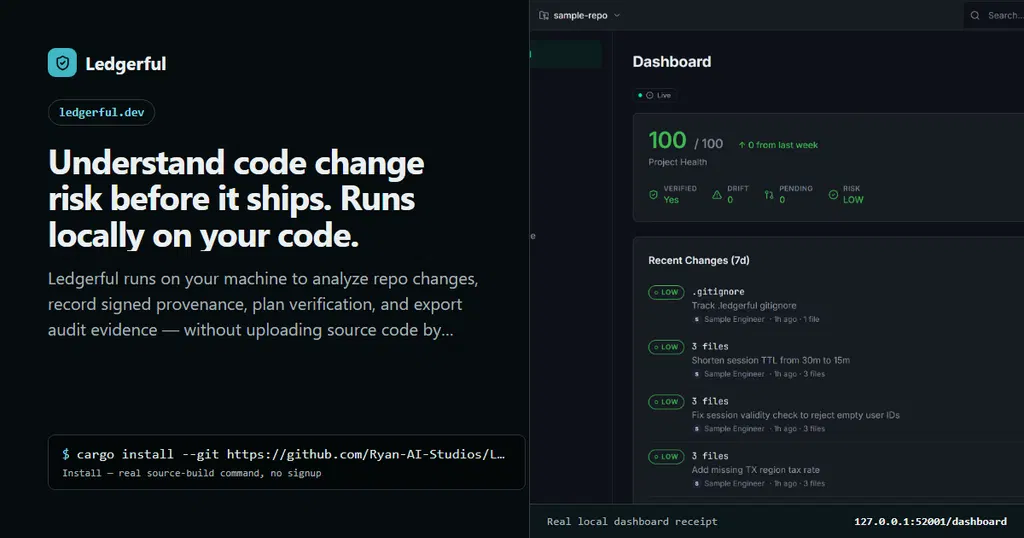This screenshot has width=1024, height=538.
Task: Click the repository icon beside sample-repo
Action: tap(543, 15)
